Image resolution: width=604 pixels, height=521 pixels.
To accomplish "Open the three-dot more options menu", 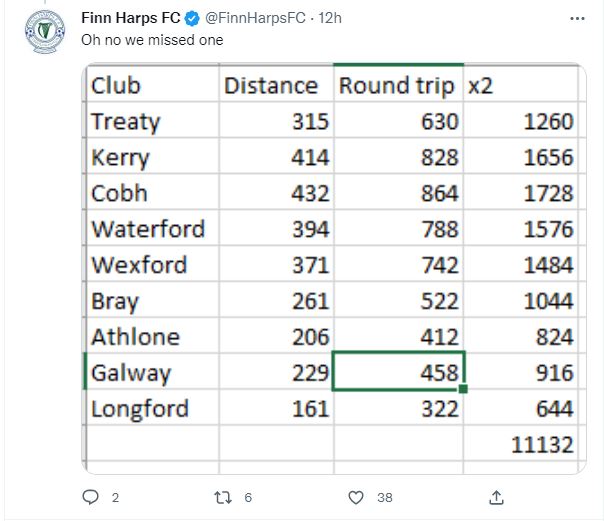I will (577, 18).
